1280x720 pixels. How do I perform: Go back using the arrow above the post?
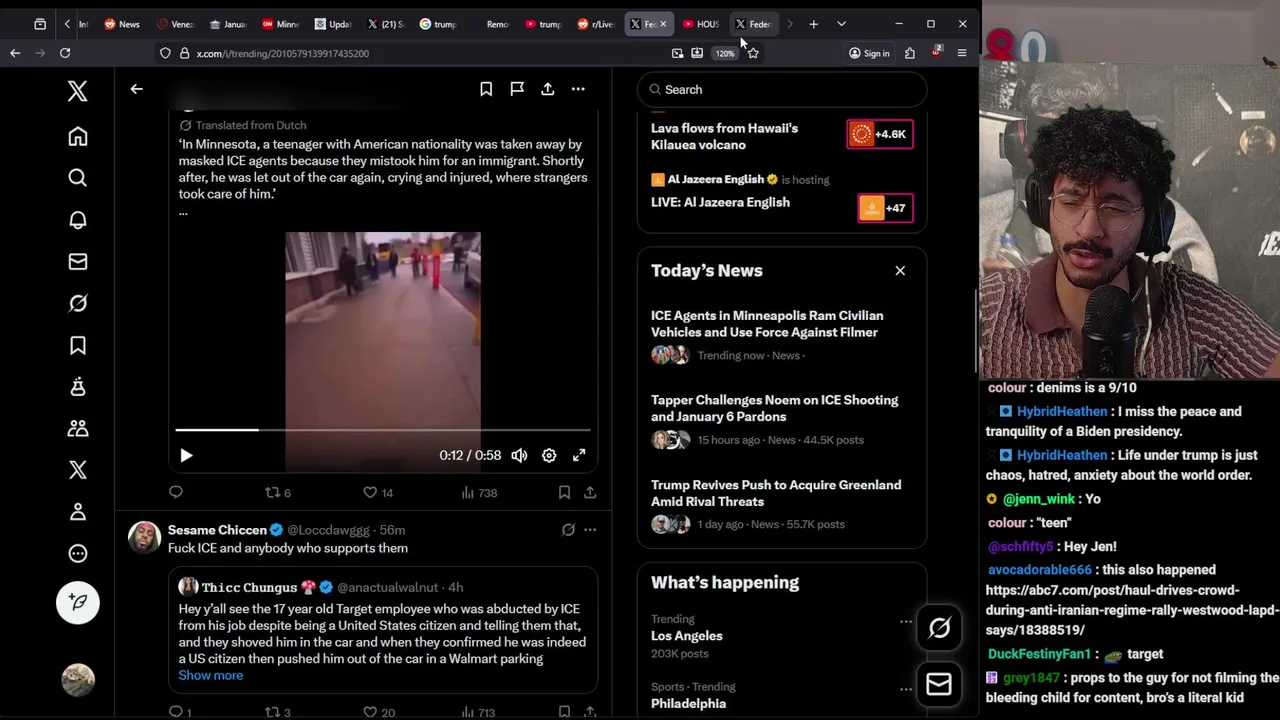coord(136,89)
